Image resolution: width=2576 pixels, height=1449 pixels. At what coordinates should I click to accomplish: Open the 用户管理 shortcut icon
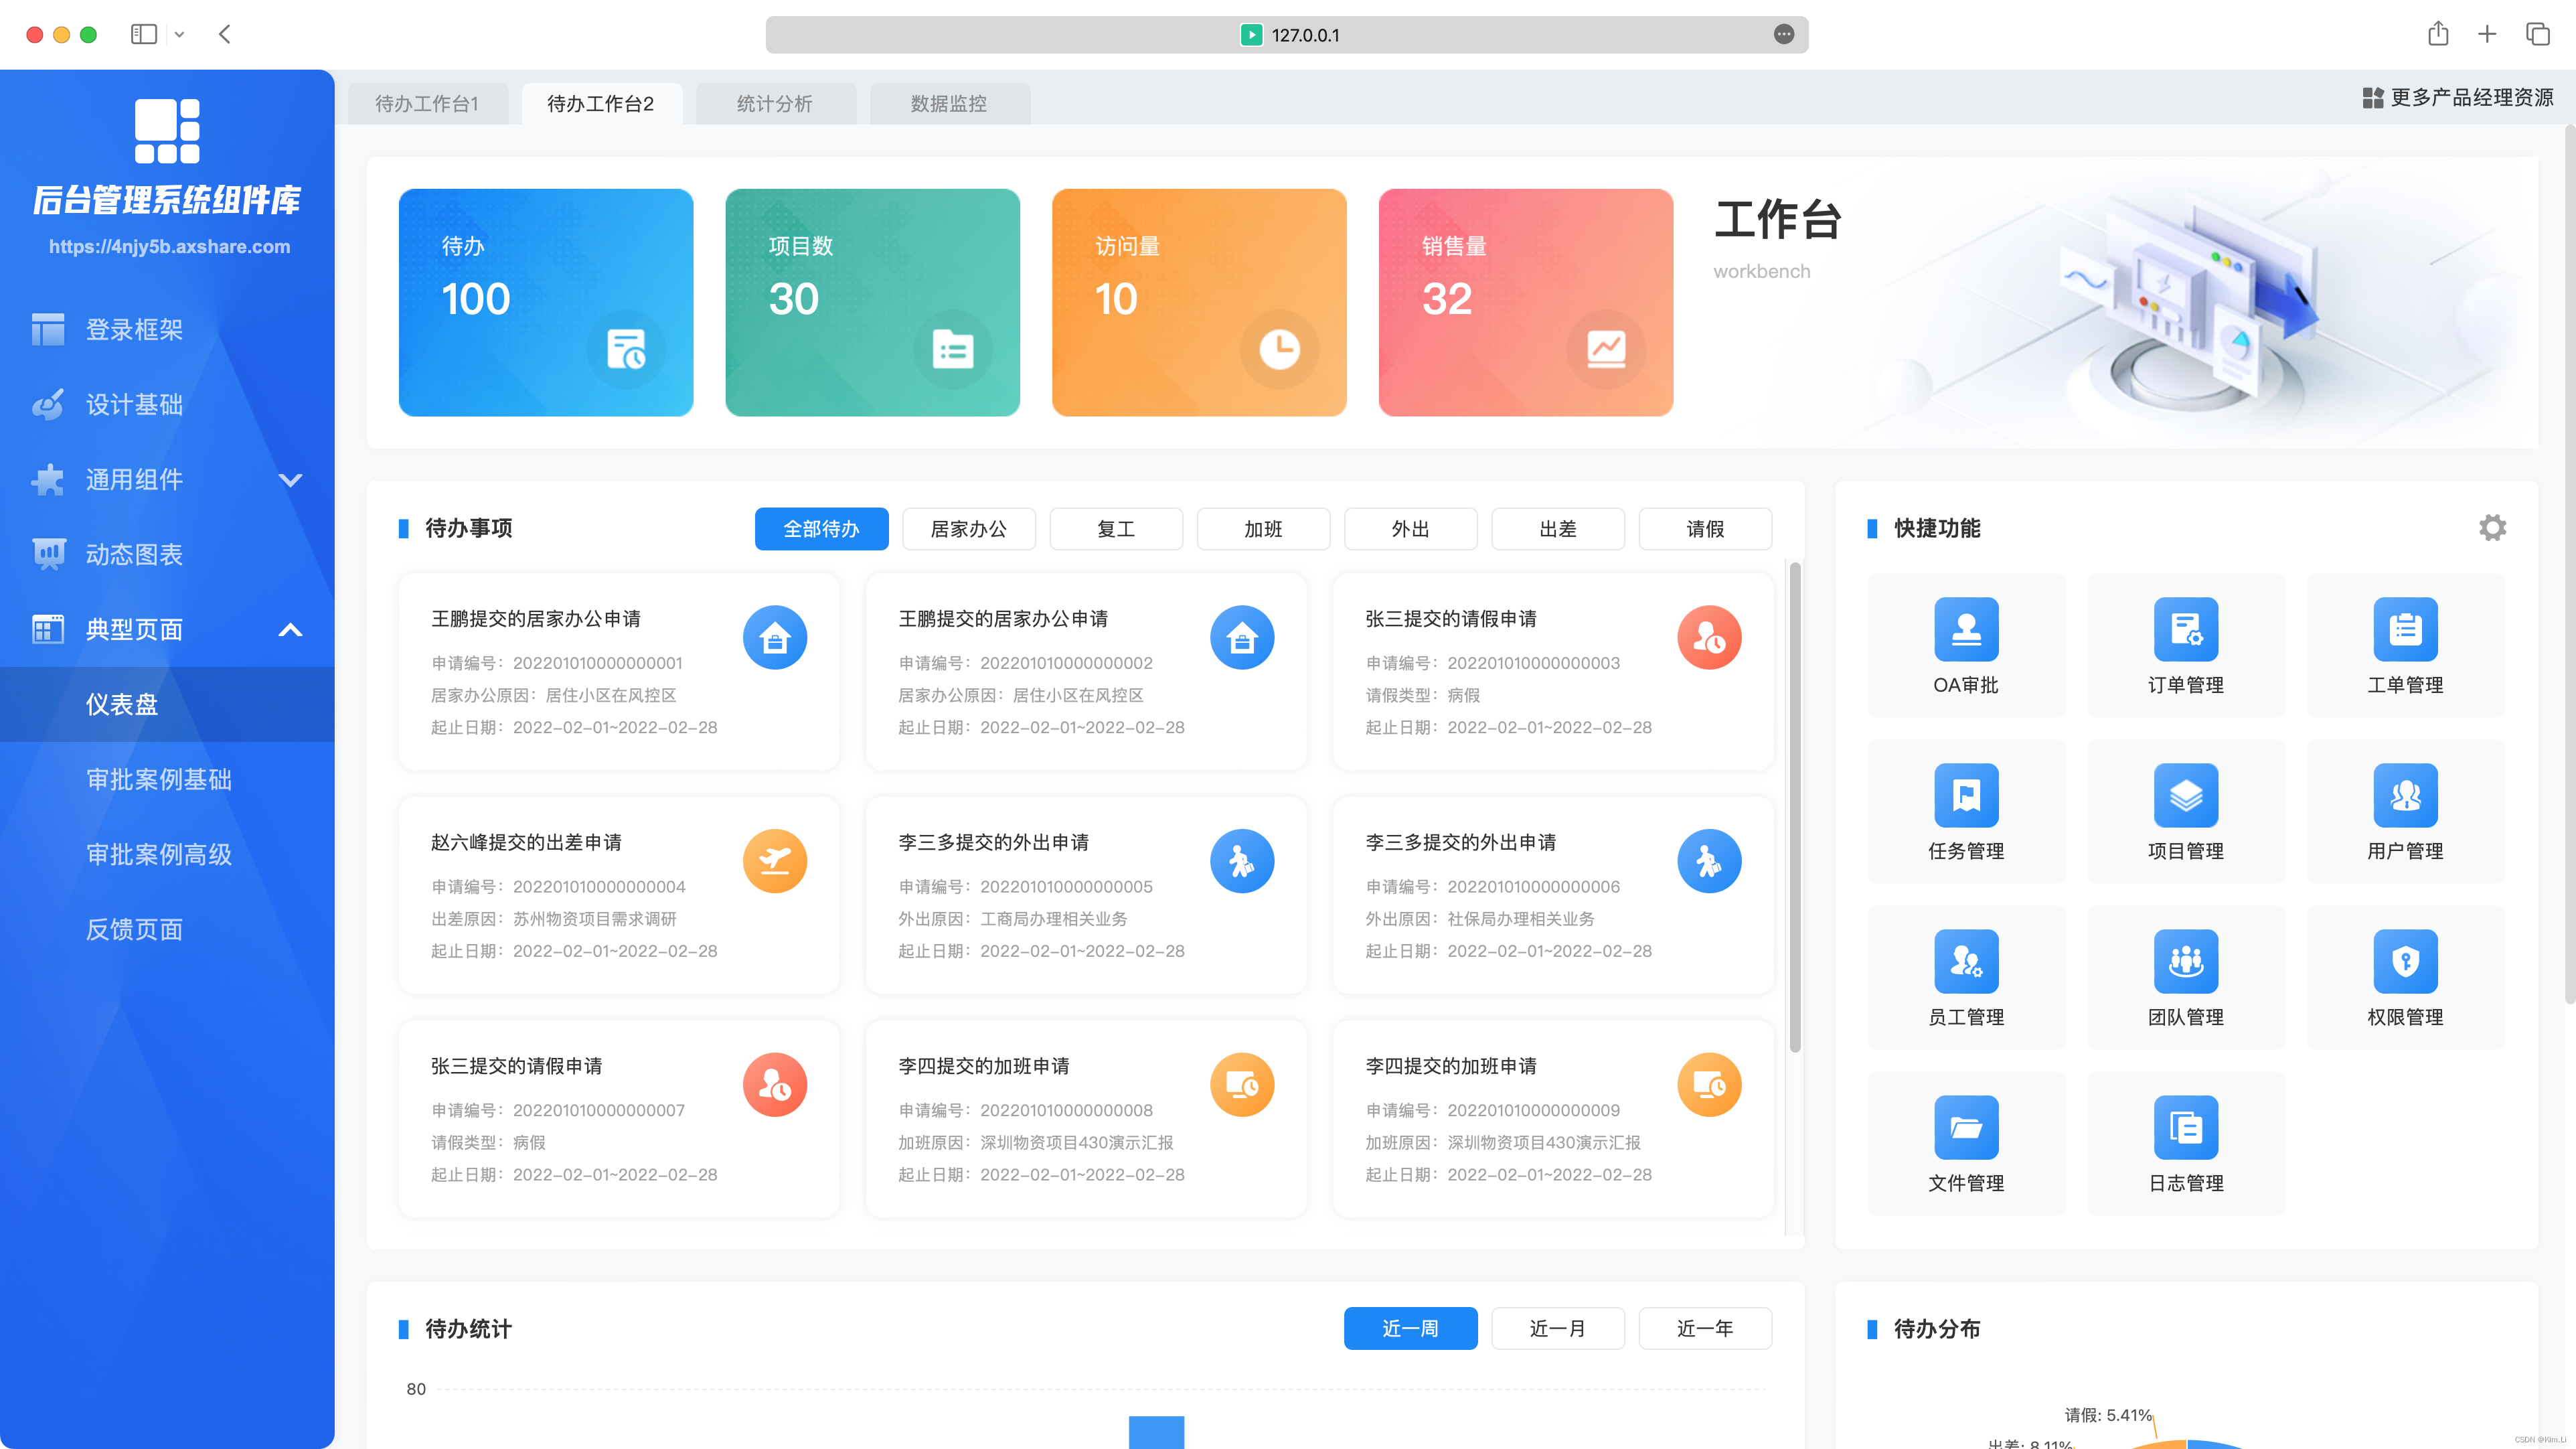(2405, 795)
